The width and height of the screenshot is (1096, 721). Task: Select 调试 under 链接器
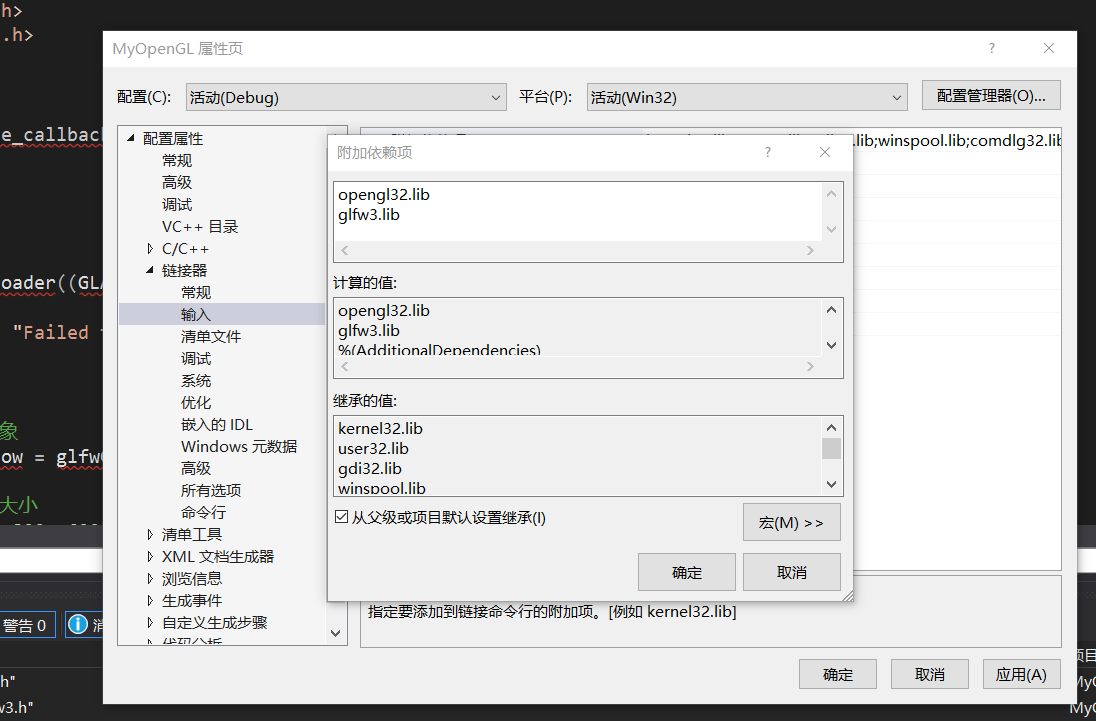pos(196,358)
